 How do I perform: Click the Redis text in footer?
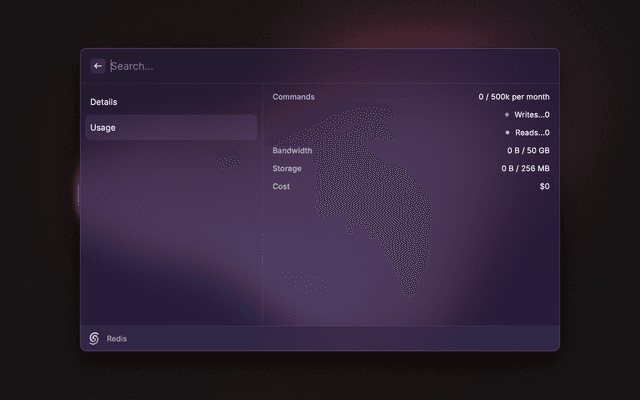click(117, 339)
